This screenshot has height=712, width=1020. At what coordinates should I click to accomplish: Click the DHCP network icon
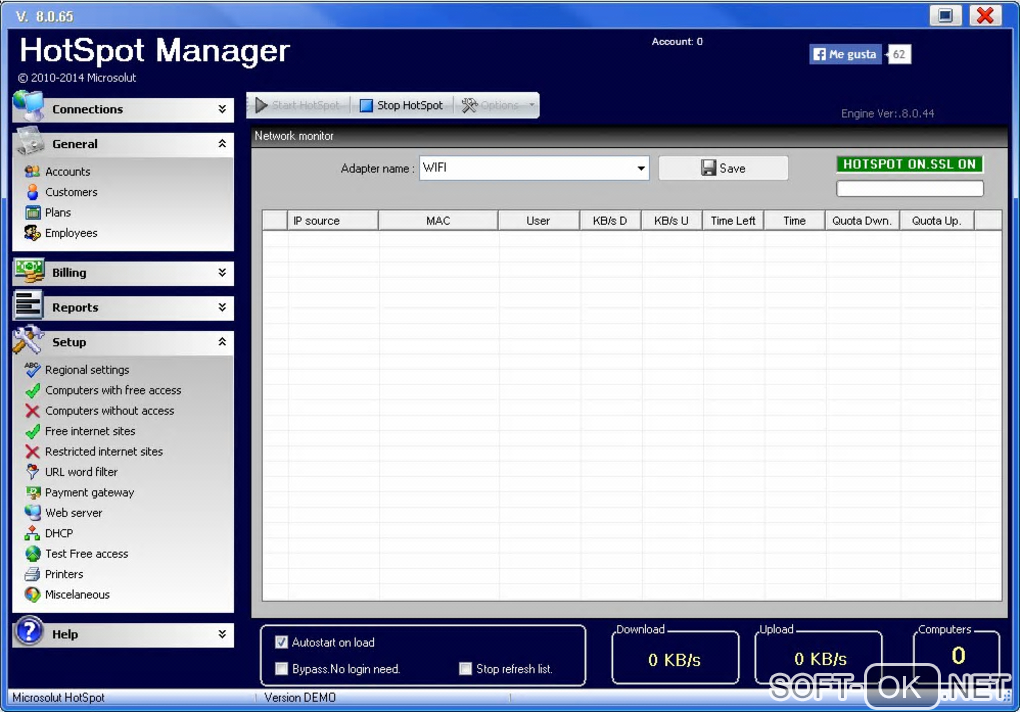coord(33,533)
